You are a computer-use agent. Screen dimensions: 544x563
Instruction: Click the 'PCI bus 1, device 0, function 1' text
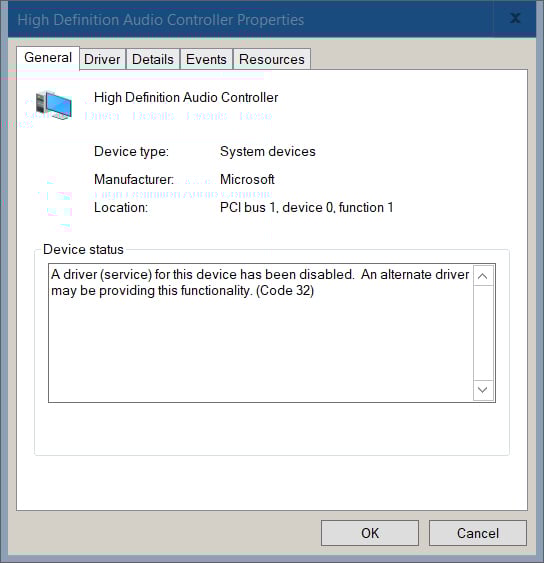[307, 207]
